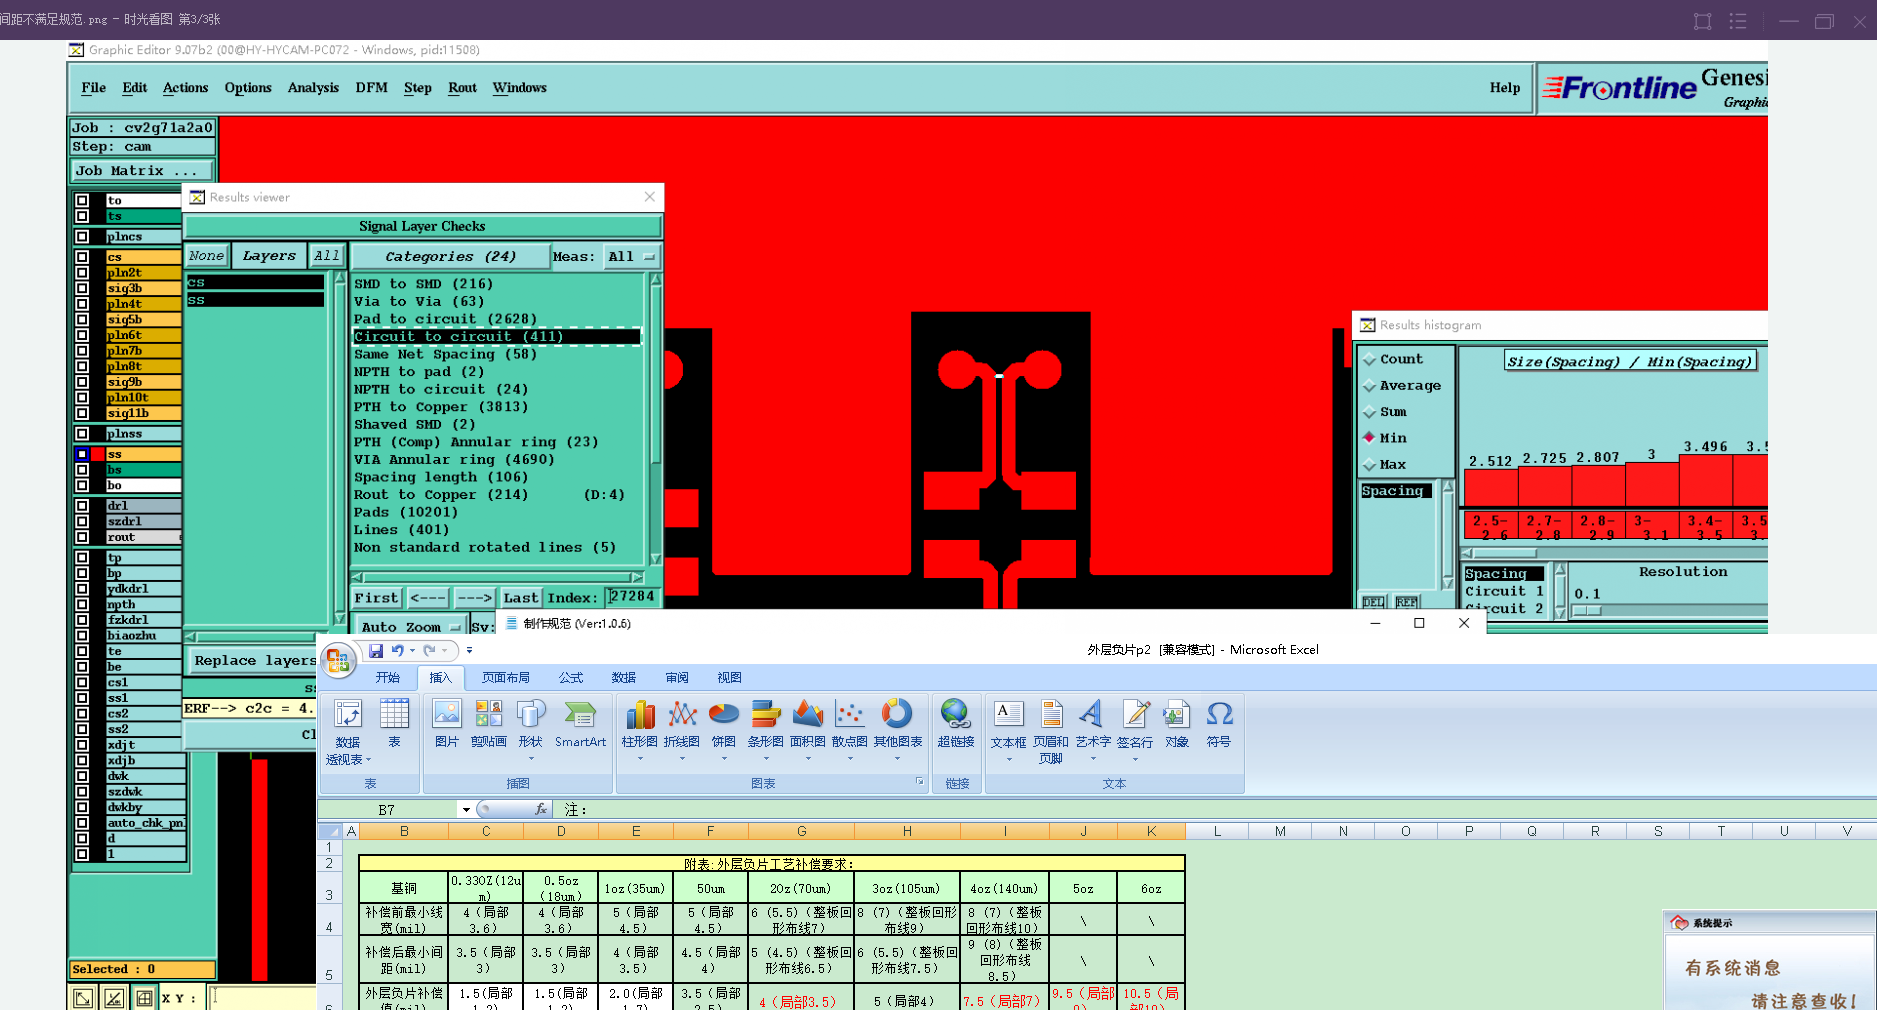Open the Analysis menu
The width and height of the screenshot is (1877, 1010).
click(x=313, y=88)
